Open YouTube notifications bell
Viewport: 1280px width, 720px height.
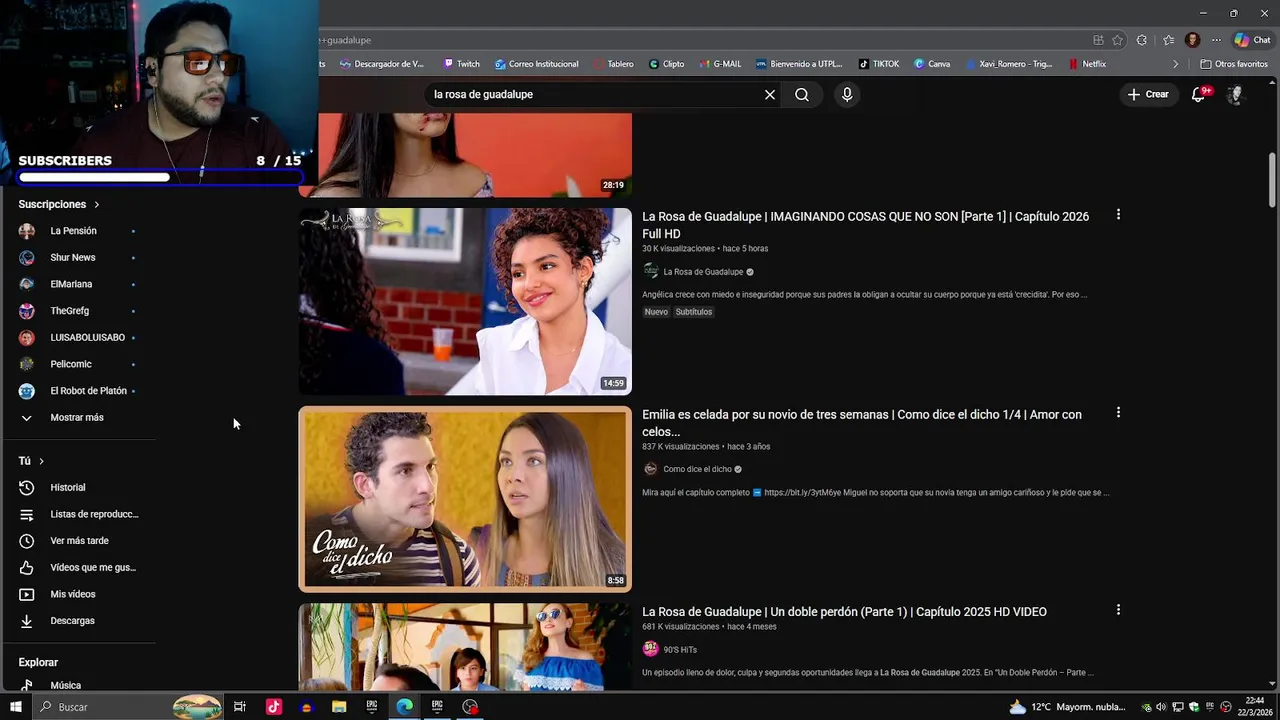point(1198,94)
